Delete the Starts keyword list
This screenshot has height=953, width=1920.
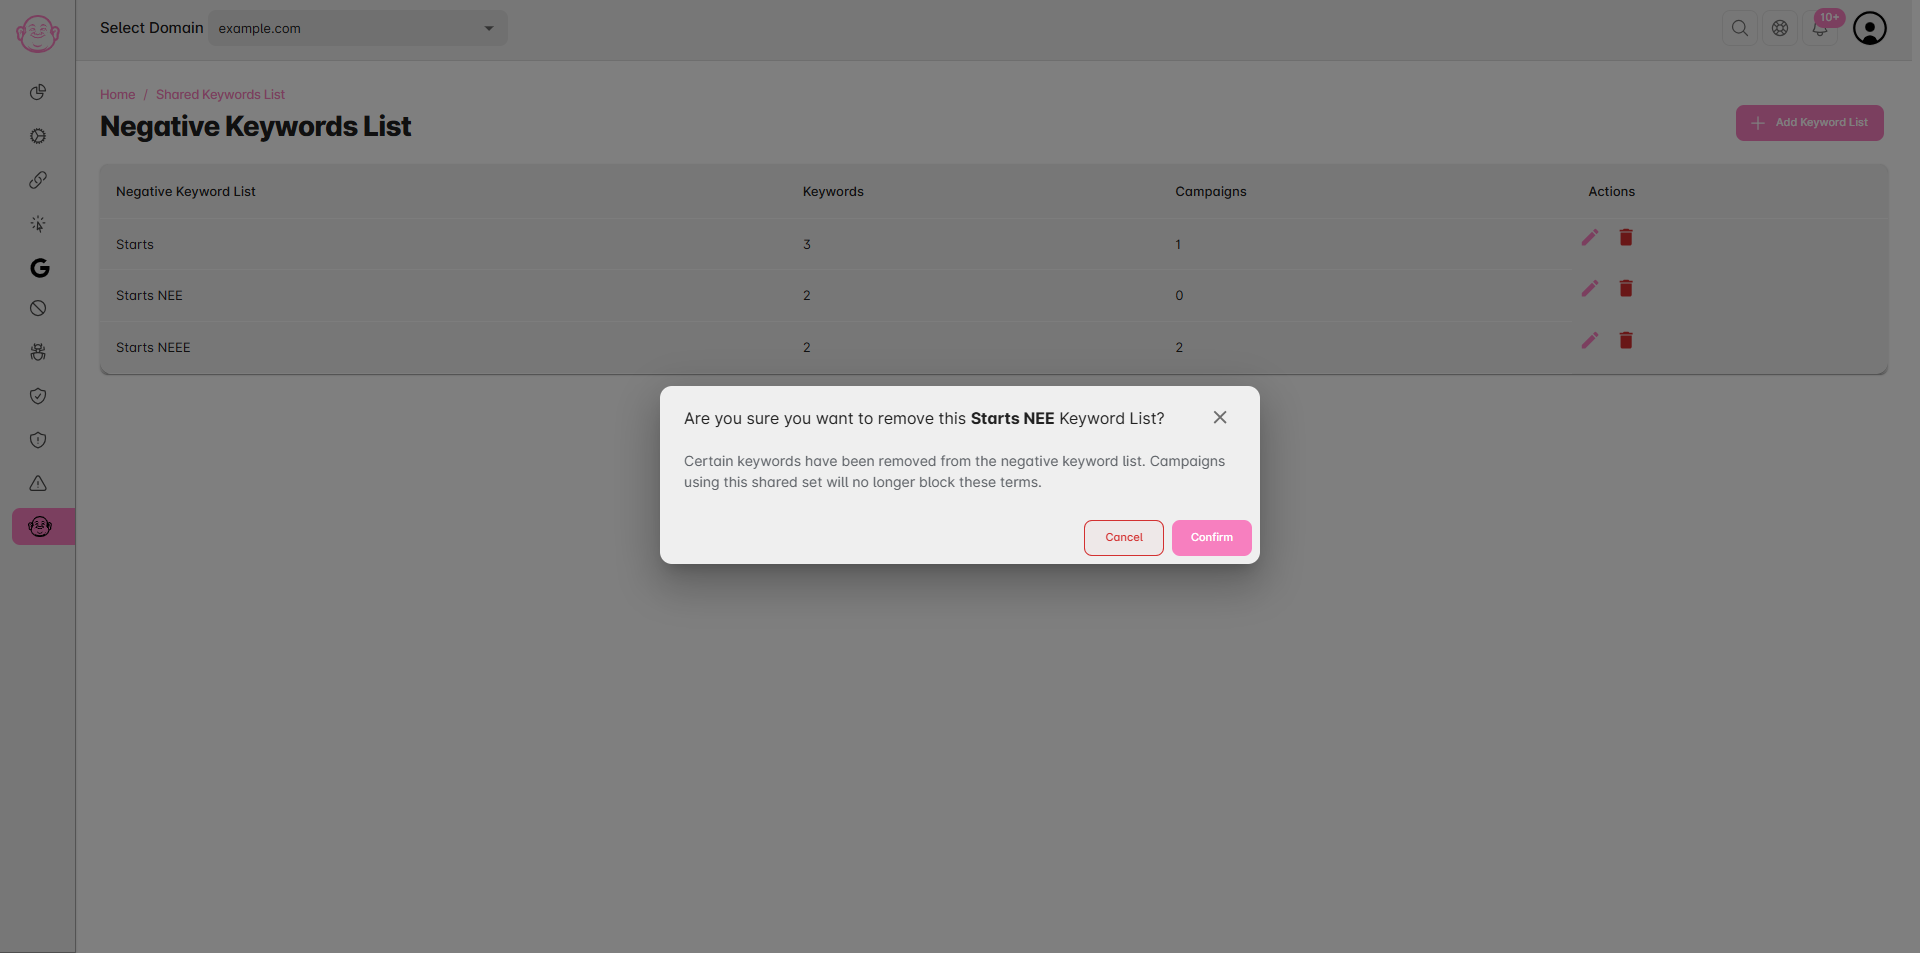click(x=1626, y=237)
